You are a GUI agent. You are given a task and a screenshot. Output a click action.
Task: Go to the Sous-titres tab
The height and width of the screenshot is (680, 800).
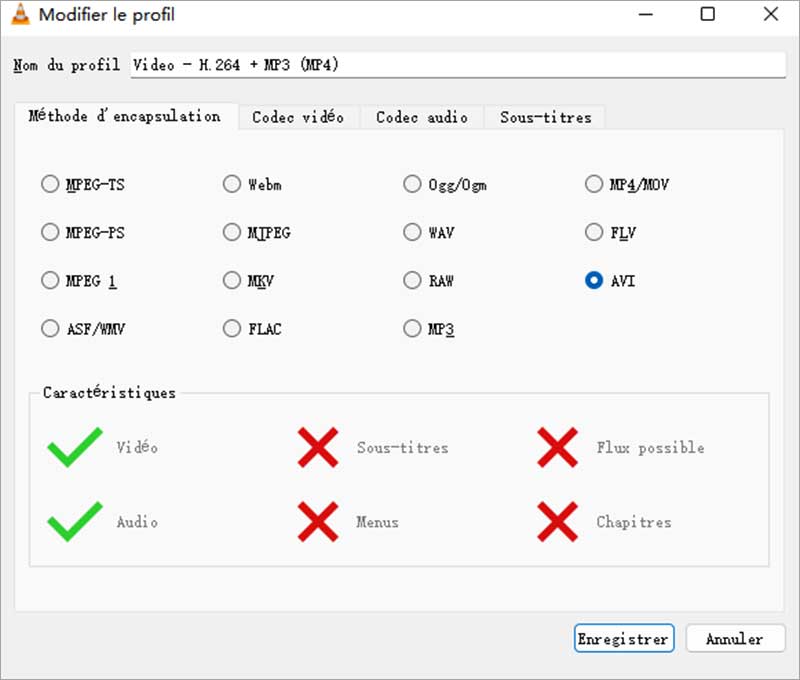(545, 117)
